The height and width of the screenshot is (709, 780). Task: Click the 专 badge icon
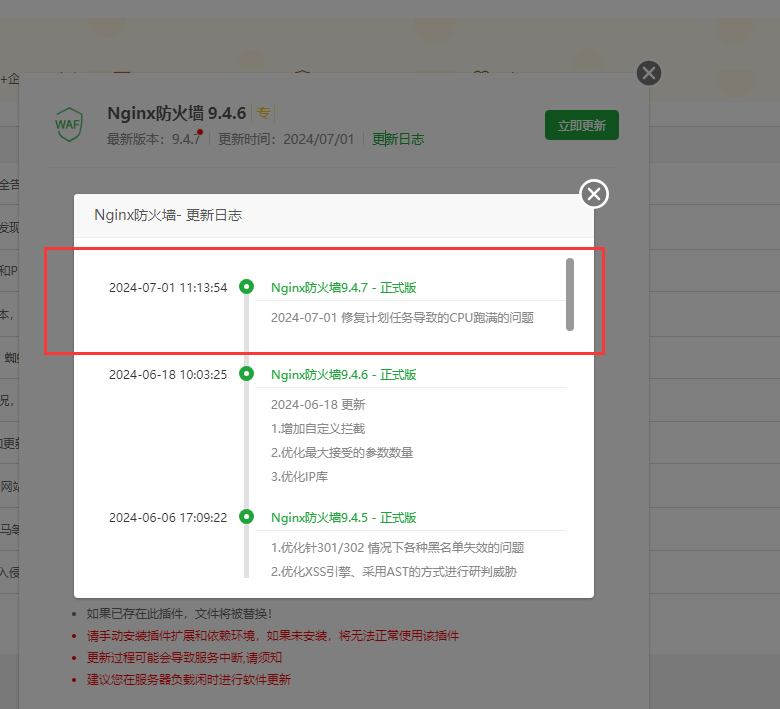[x=264, y=113]
